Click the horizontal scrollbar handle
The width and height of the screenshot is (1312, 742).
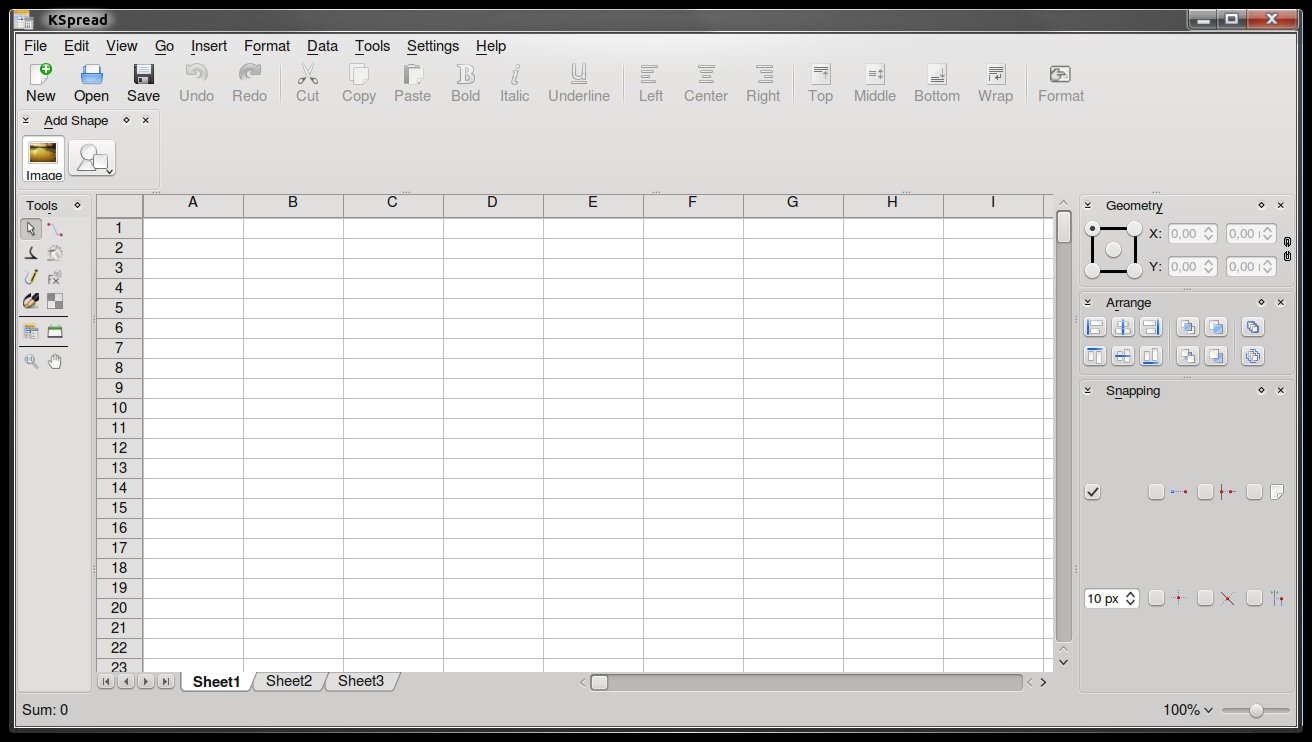point(599,682)
